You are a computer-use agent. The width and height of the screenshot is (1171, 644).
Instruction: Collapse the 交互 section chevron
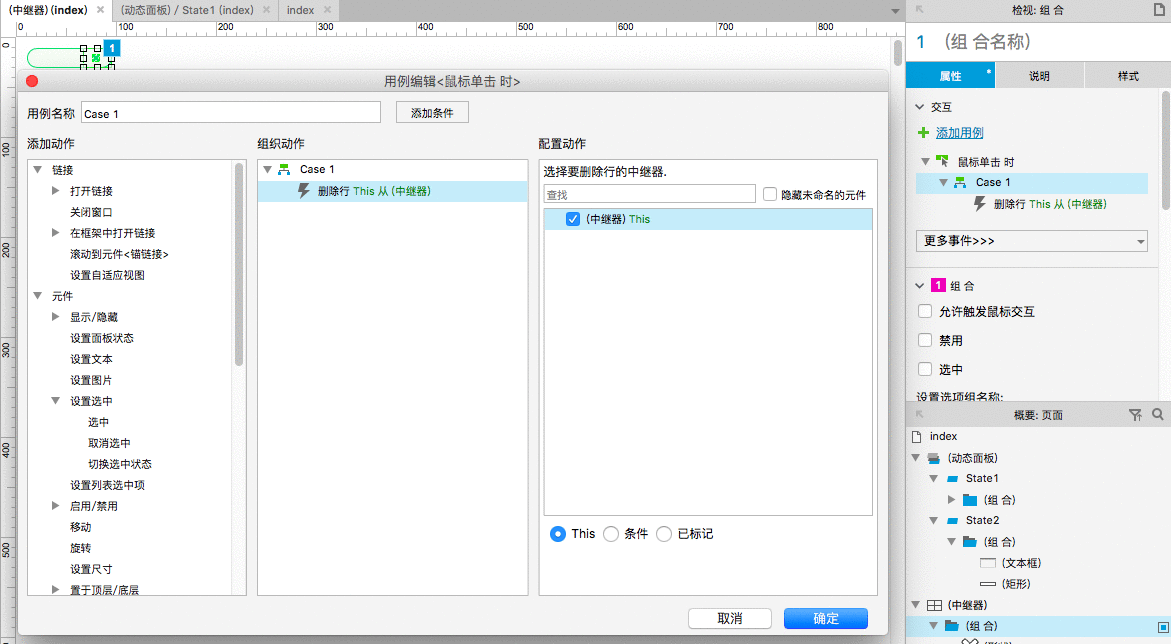click(x=920, y=107)
